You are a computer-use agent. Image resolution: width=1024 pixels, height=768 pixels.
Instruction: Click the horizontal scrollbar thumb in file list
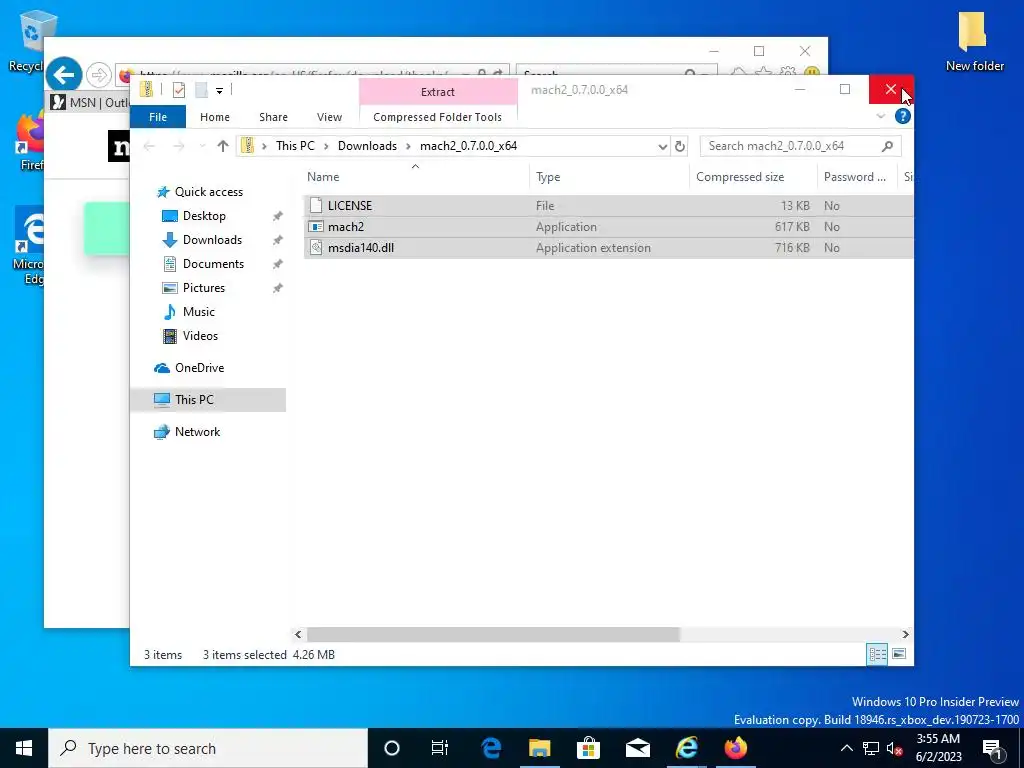[493, 634]
